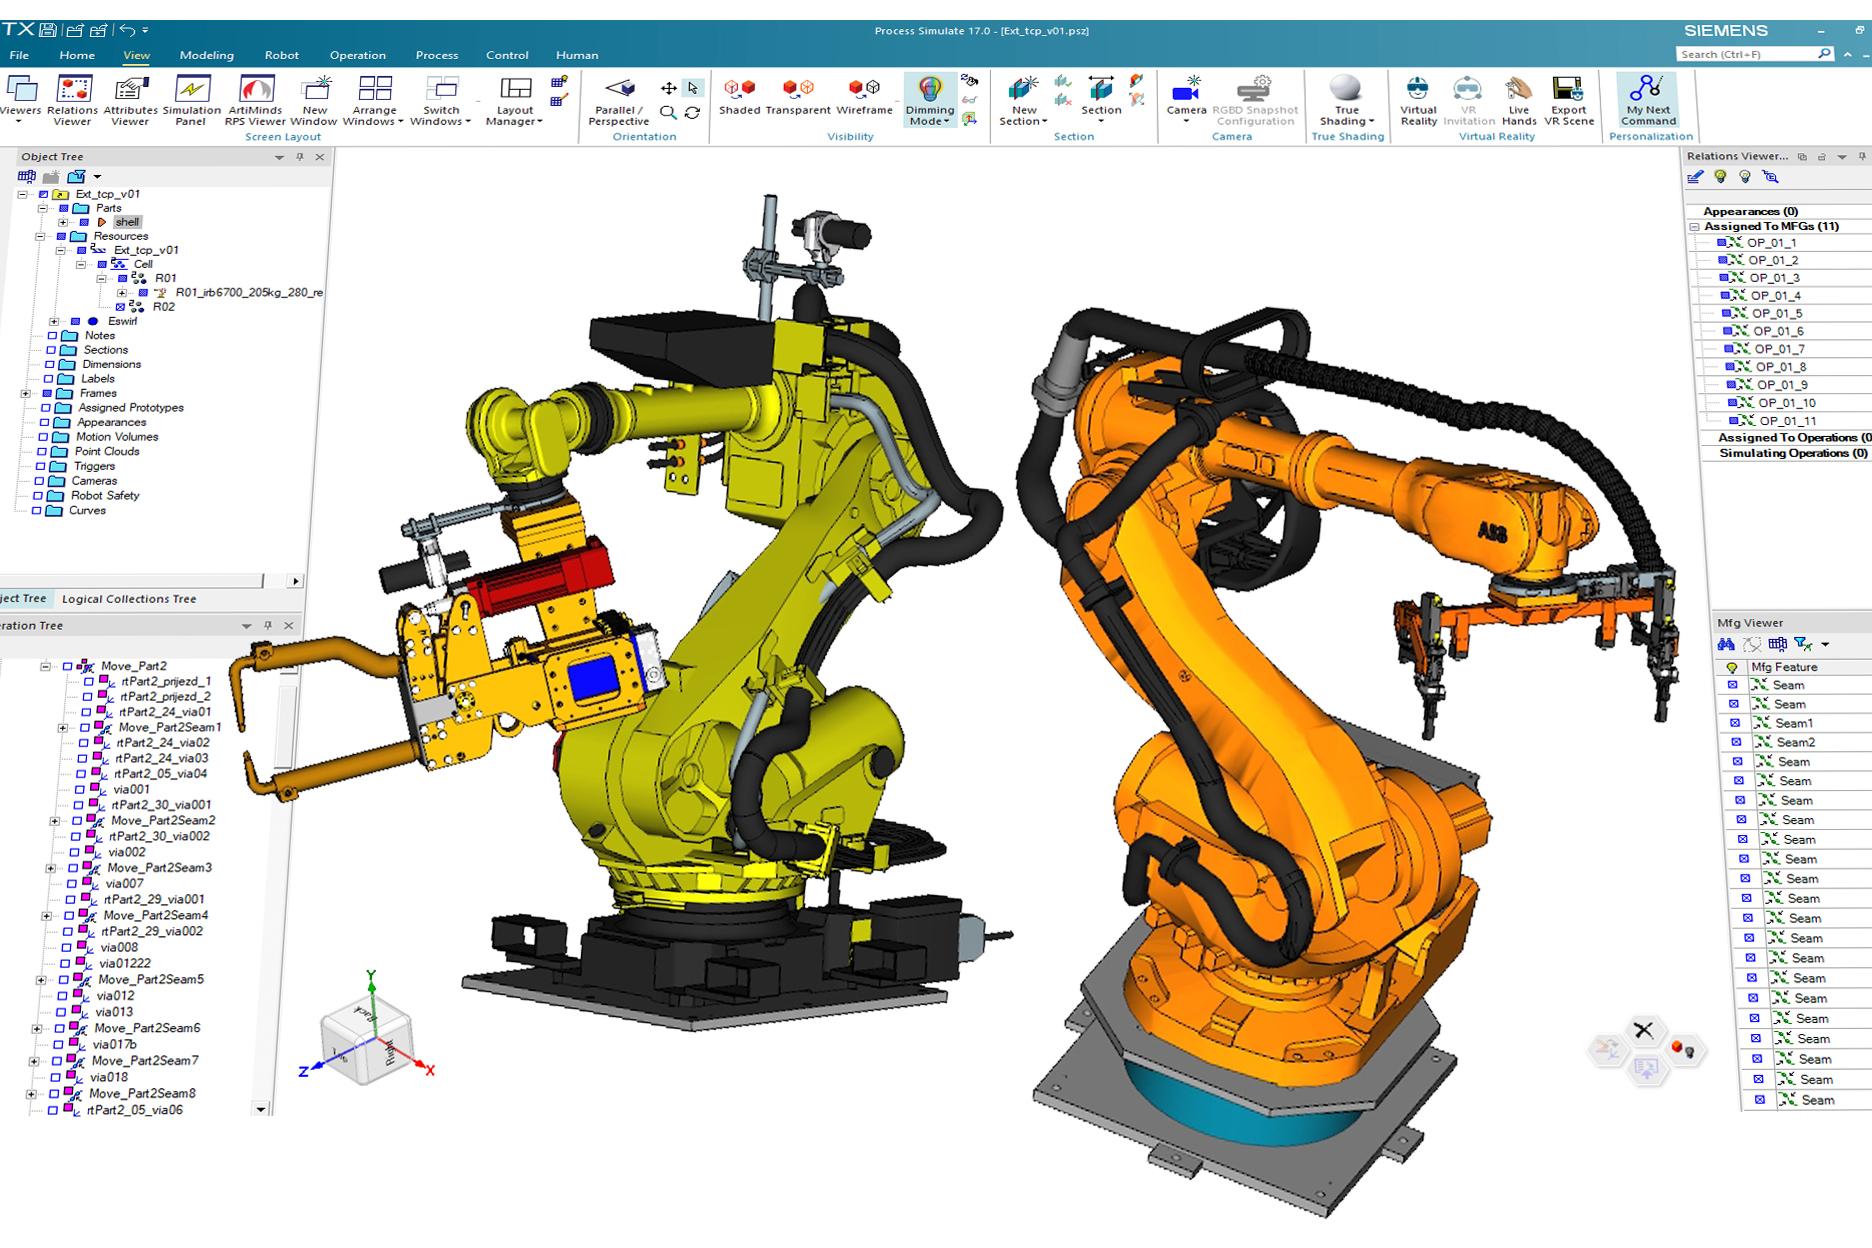Click the zoom magnifier in Orientation group
The width and height of the screenshot is (1872, 1248).
pyautogui.click(x=668, y=112)
